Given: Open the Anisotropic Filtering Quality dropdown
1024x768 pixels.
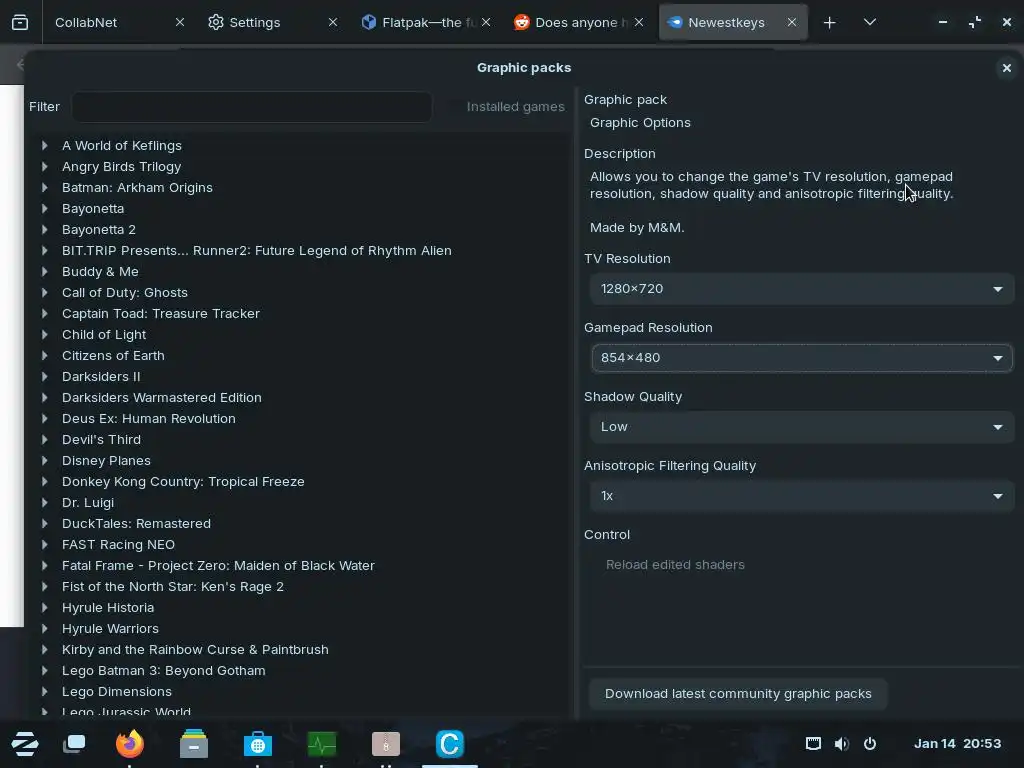Looking at the screenshot, I should pyautogui.click(x=801, y=496).
